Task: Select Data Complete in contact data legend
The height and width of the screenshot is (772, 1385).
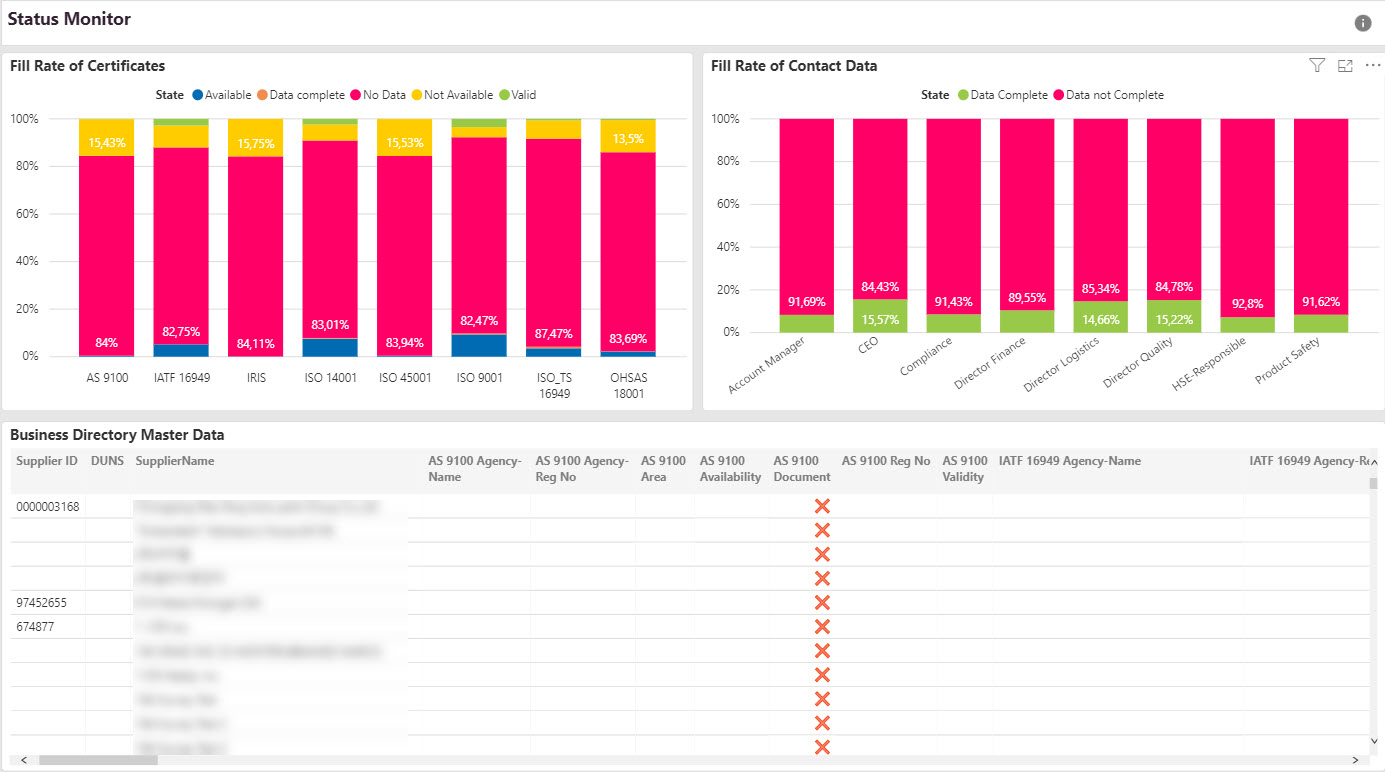Action: pos(1003,95)
